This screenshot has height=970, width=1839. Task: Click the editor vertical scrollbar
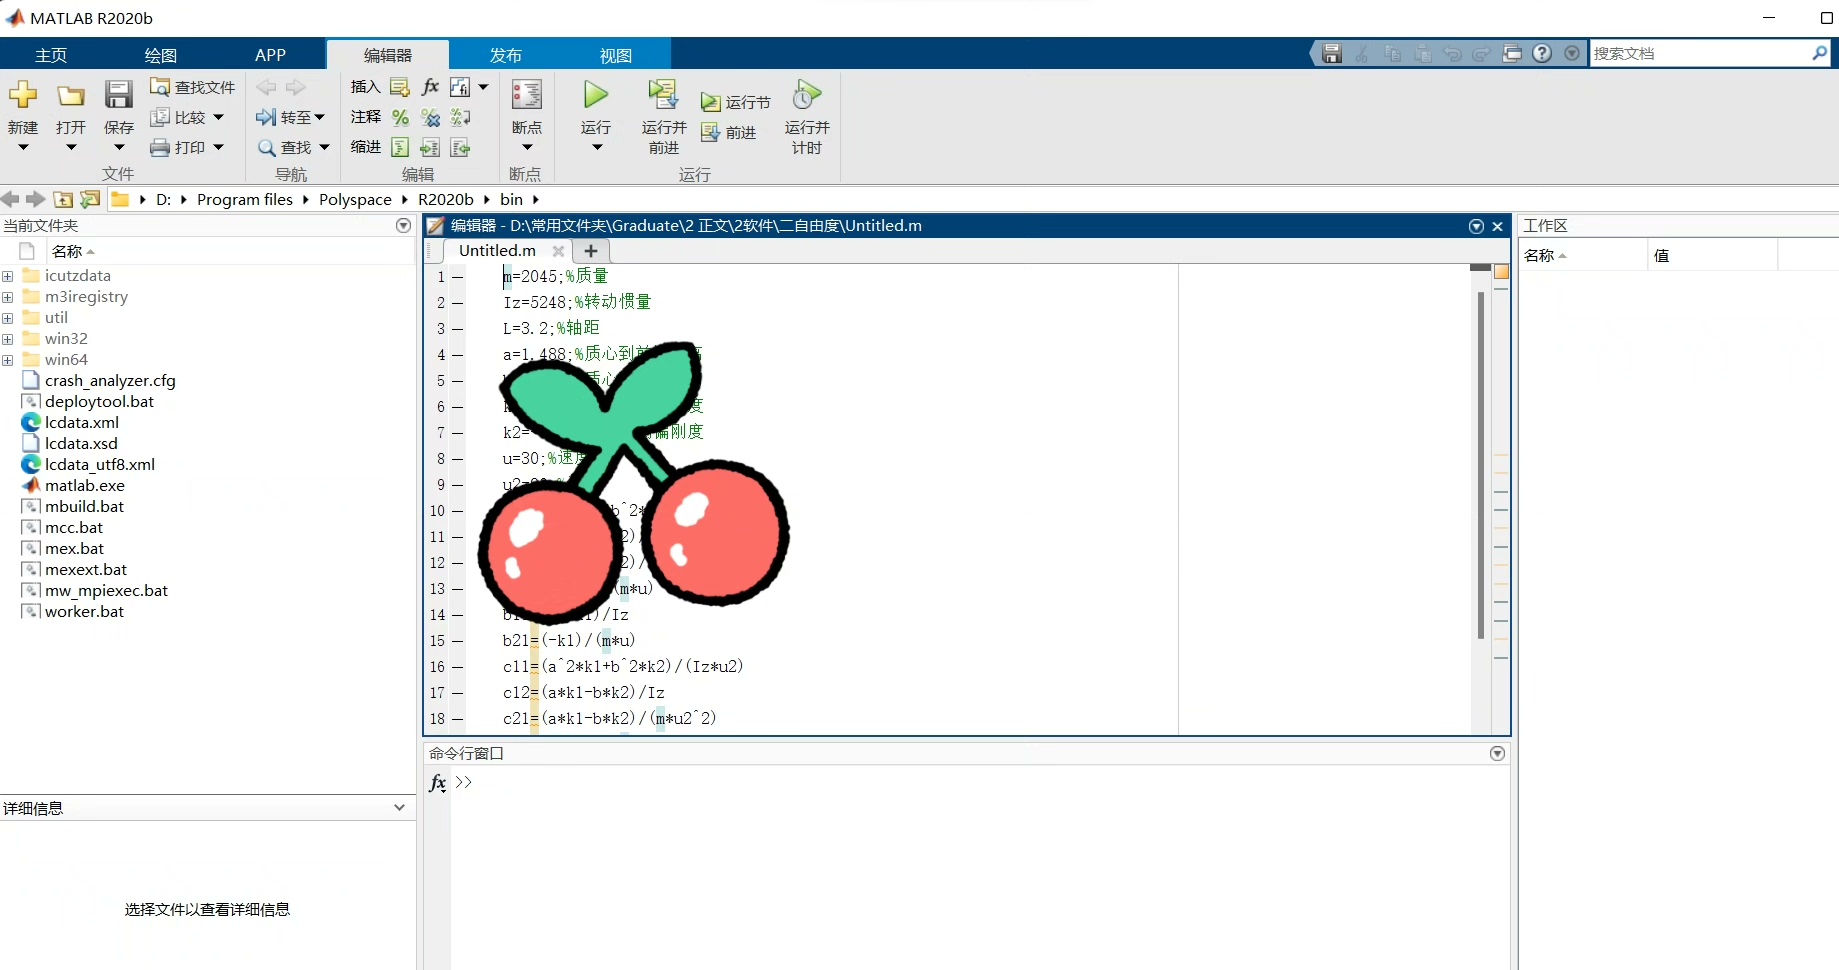coord(1481,465)
